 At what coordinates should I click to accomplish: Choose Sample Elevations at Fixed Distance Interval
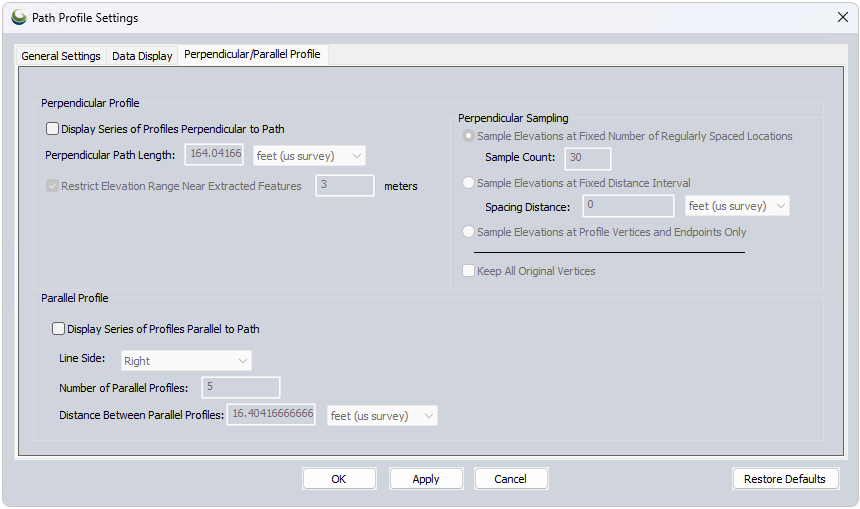469,184
